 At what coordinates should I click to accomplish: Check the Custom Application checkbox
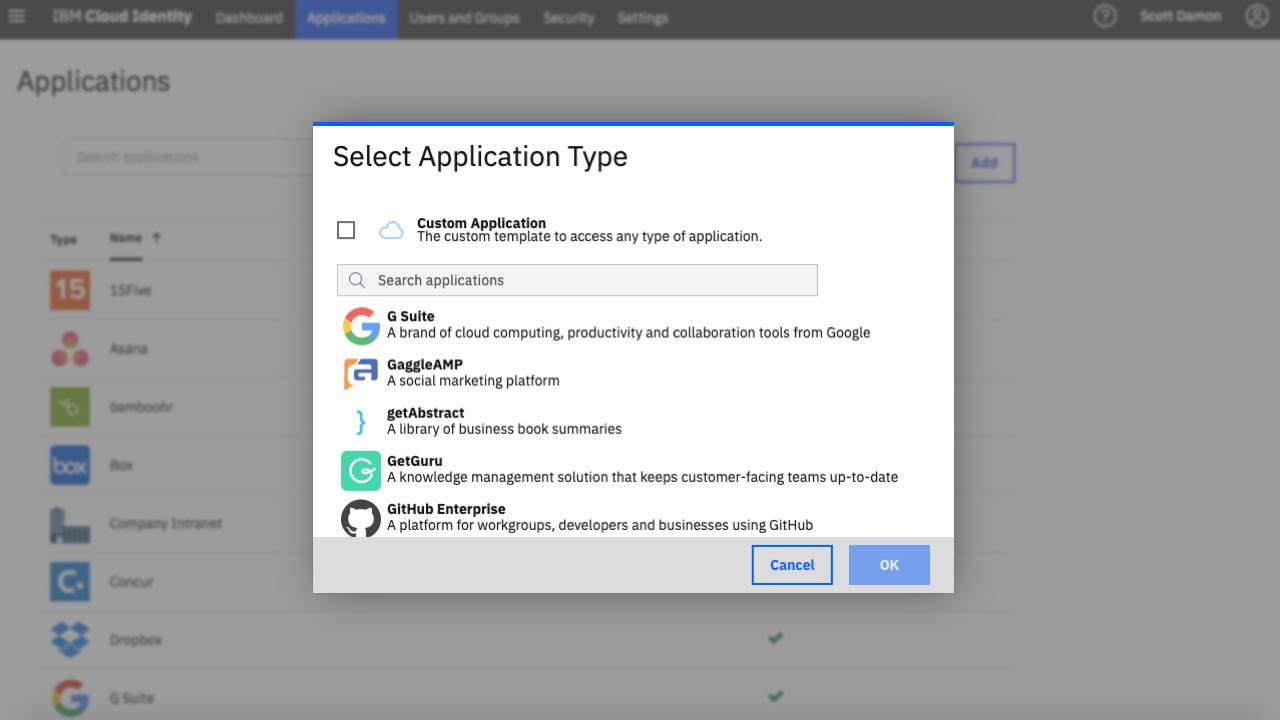point(346,231)
